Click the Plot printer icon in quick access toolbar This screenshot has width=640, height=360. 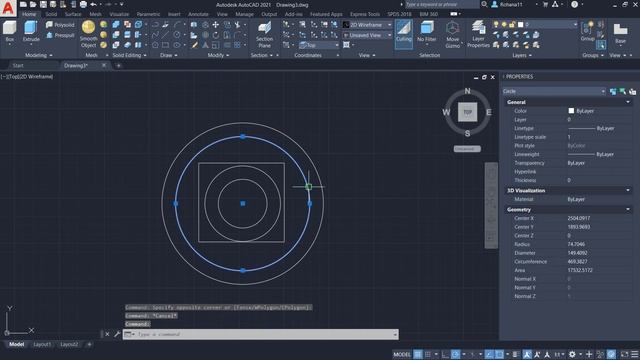(x=83, y=4)
